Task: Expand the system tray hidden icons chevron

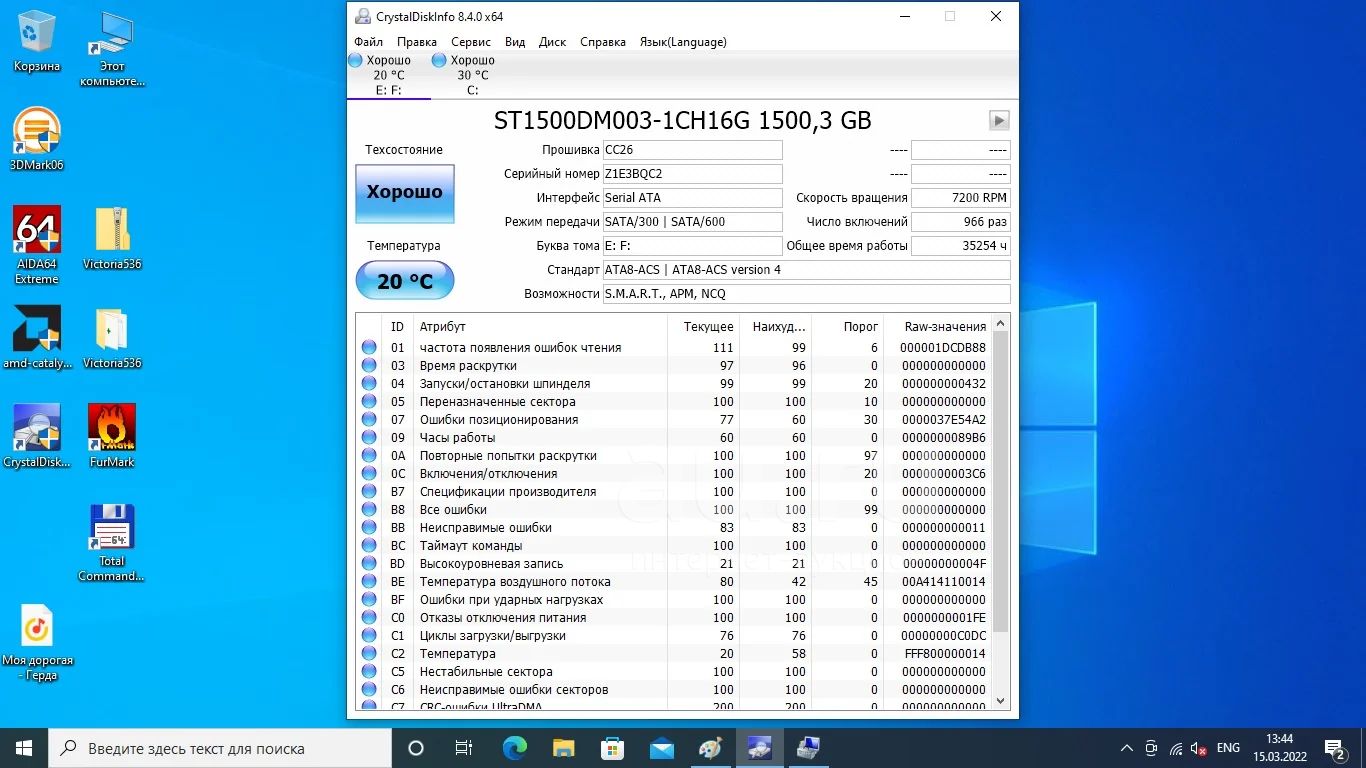Action: click(1126, 748)
